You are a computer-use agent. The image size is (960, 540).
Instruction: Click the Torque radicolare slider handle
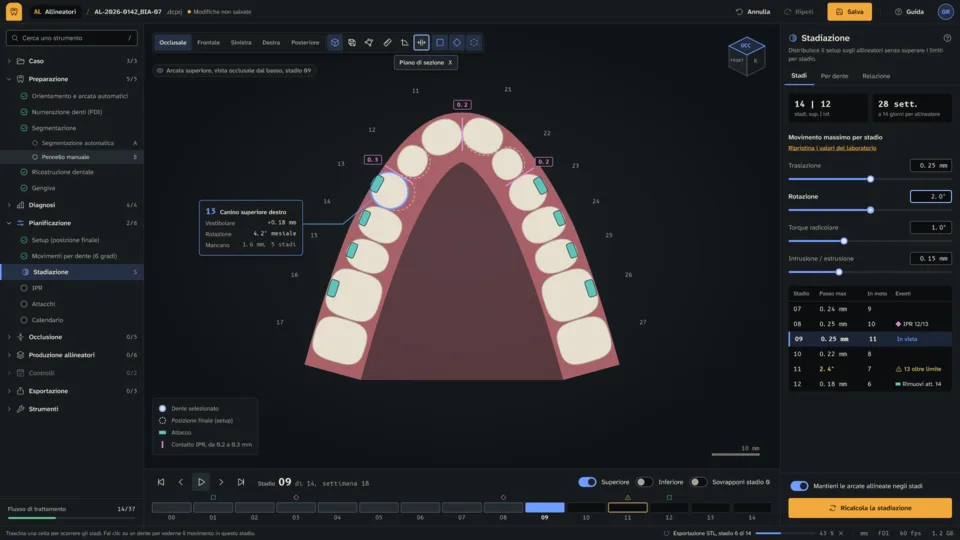tap(844, 241)
